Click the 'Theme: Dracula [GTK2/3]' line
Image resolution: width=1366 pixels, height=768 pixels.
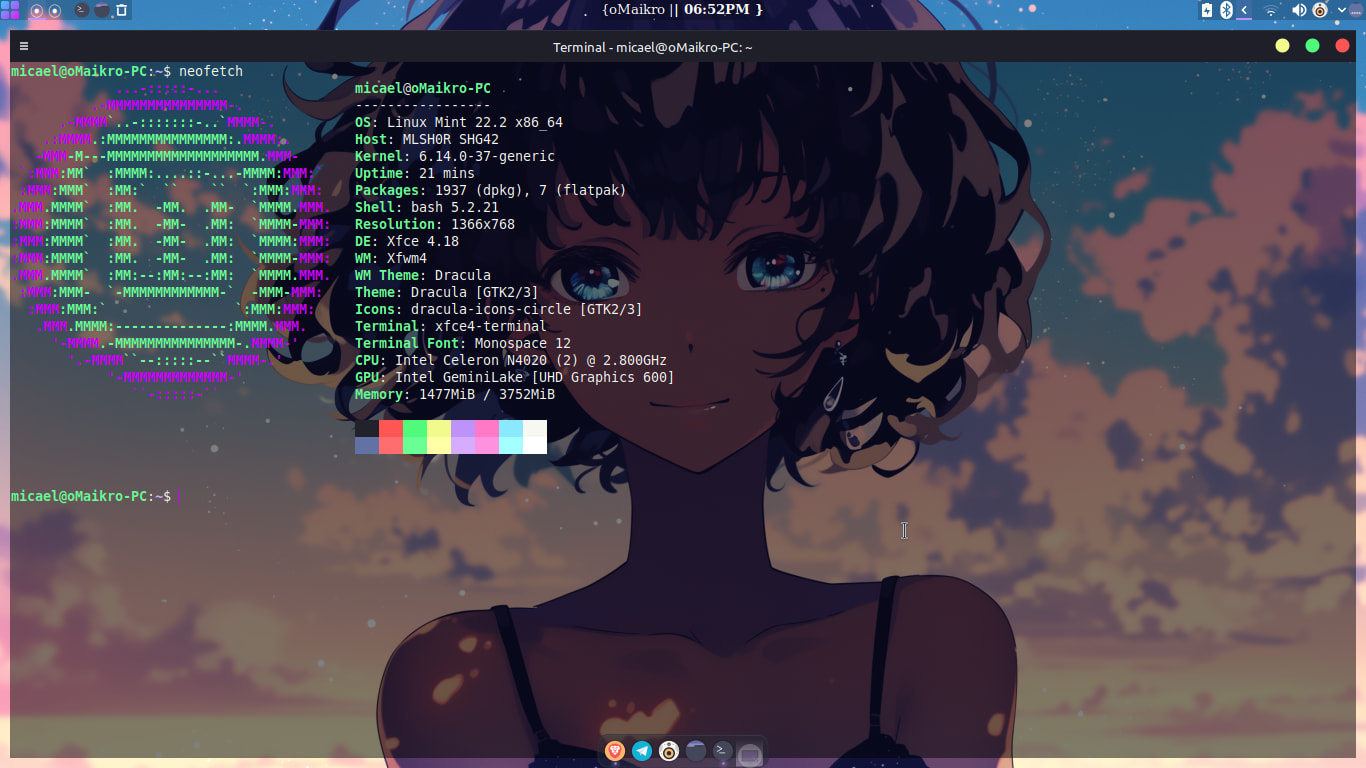(447, 293)
